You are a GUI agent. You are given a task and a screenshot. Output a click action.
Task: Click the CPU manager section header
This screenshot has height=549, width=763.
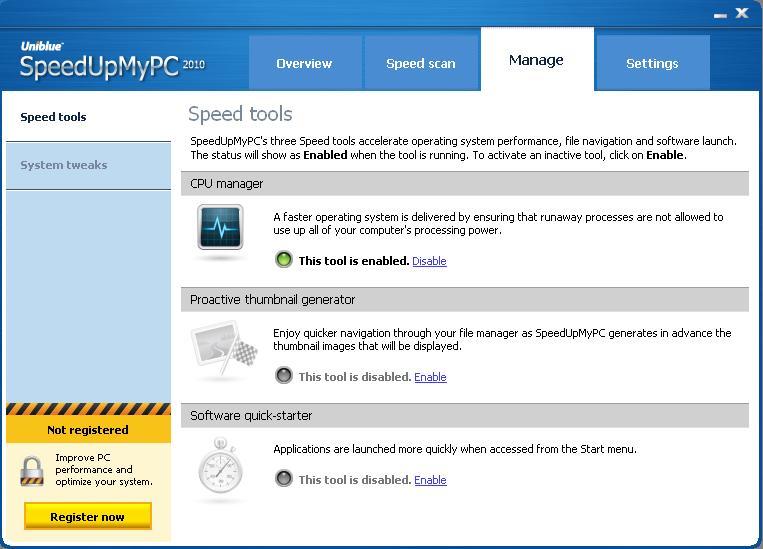[x=465, y=183]
